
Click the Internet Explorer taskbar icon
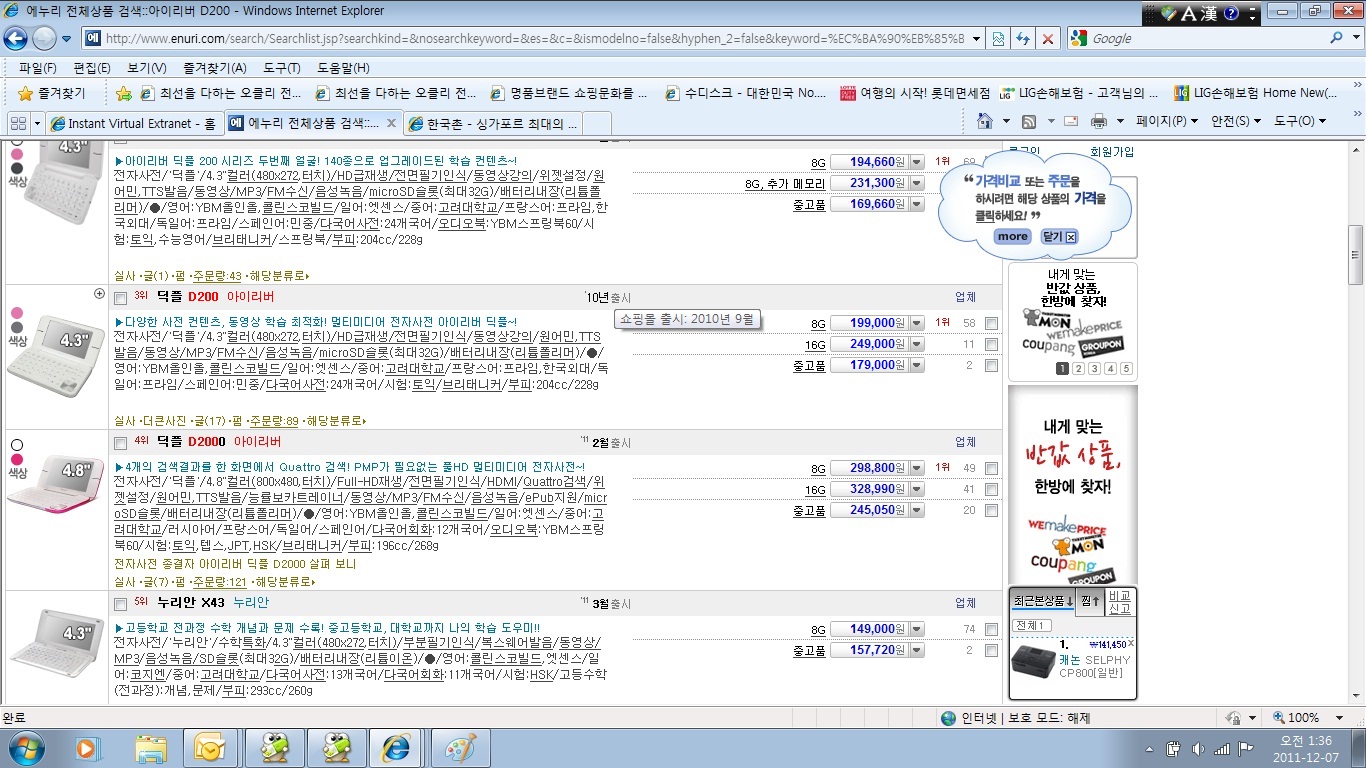click(395, 747)
